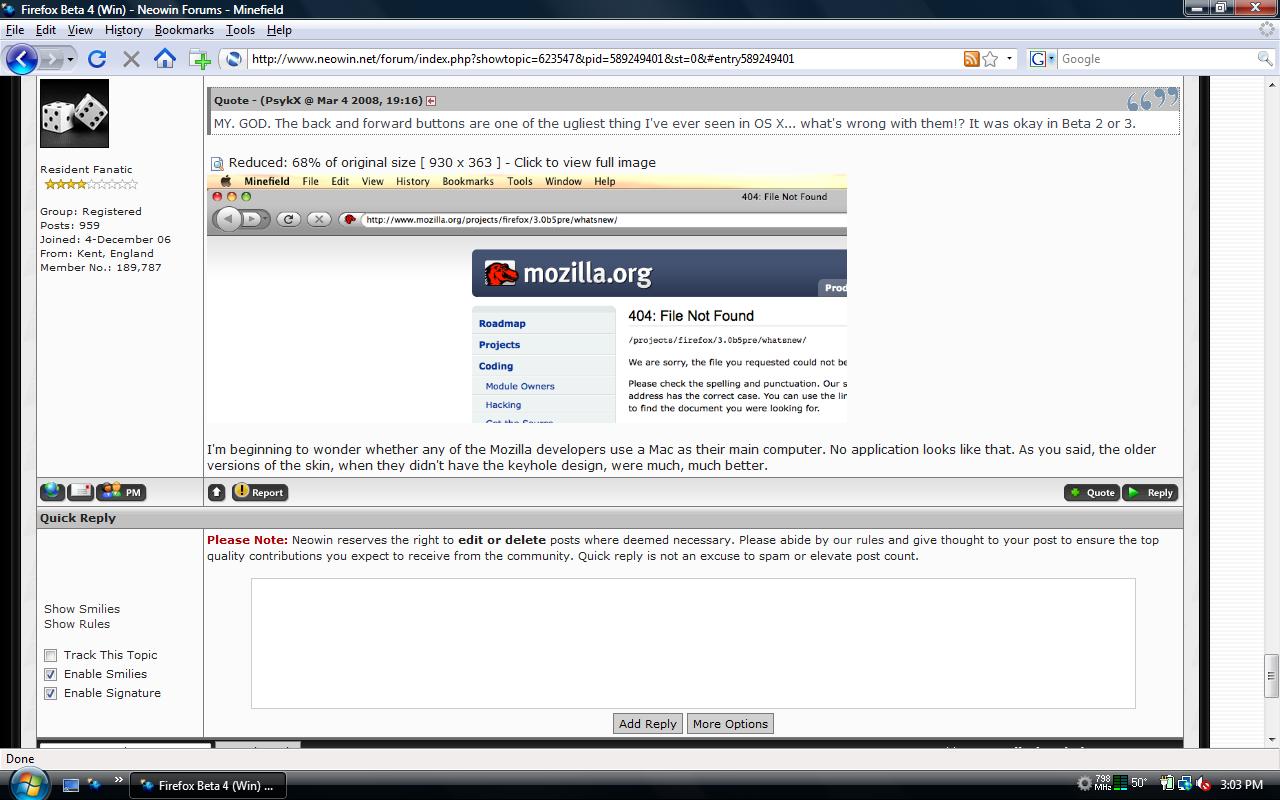Reload the current page

click(97, 59)
